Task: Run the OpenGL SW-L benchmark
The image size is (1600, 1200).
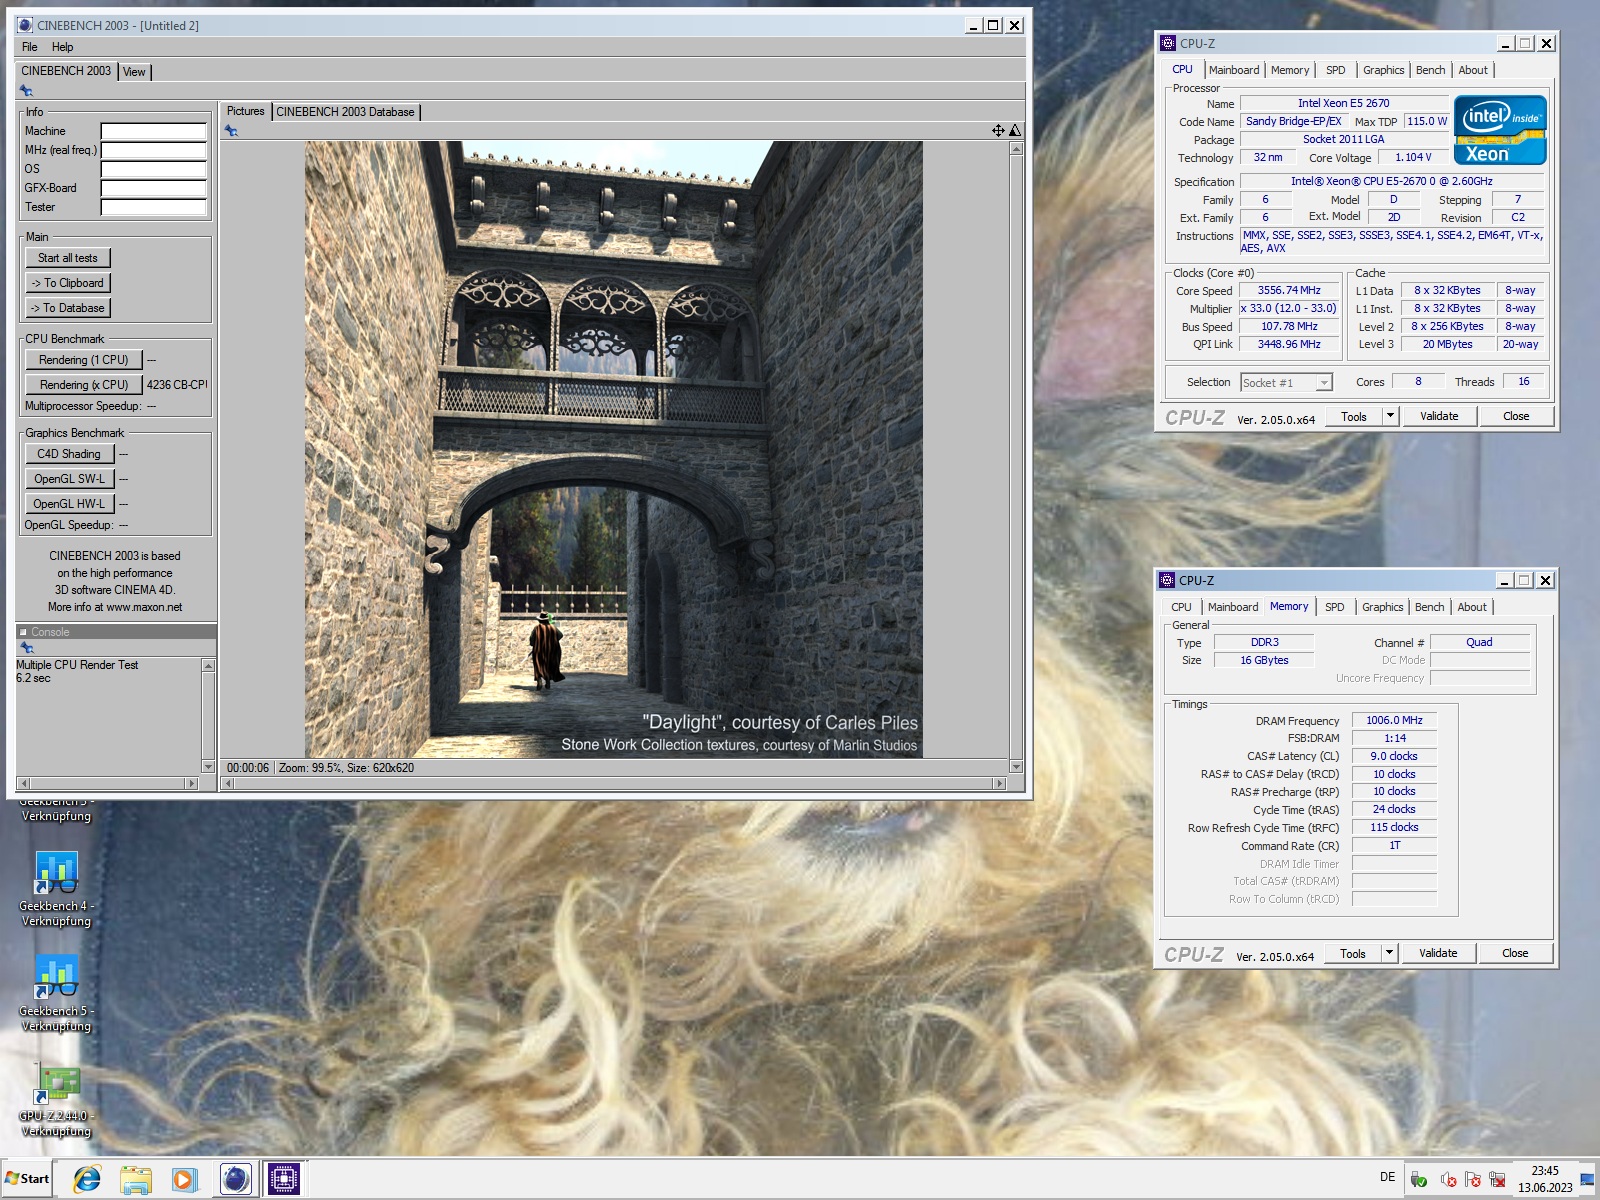Action: pos(69,479)
